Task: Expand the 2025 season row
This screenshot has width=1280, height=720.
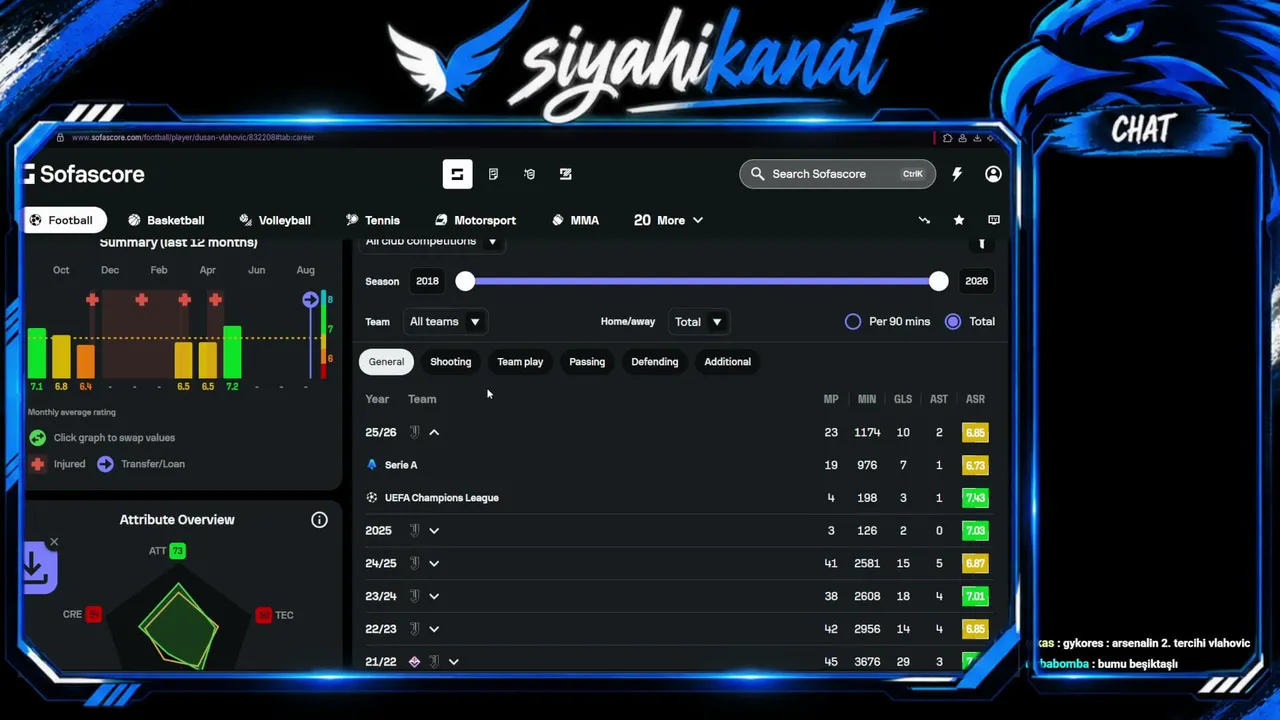Action: click(434, 531)
